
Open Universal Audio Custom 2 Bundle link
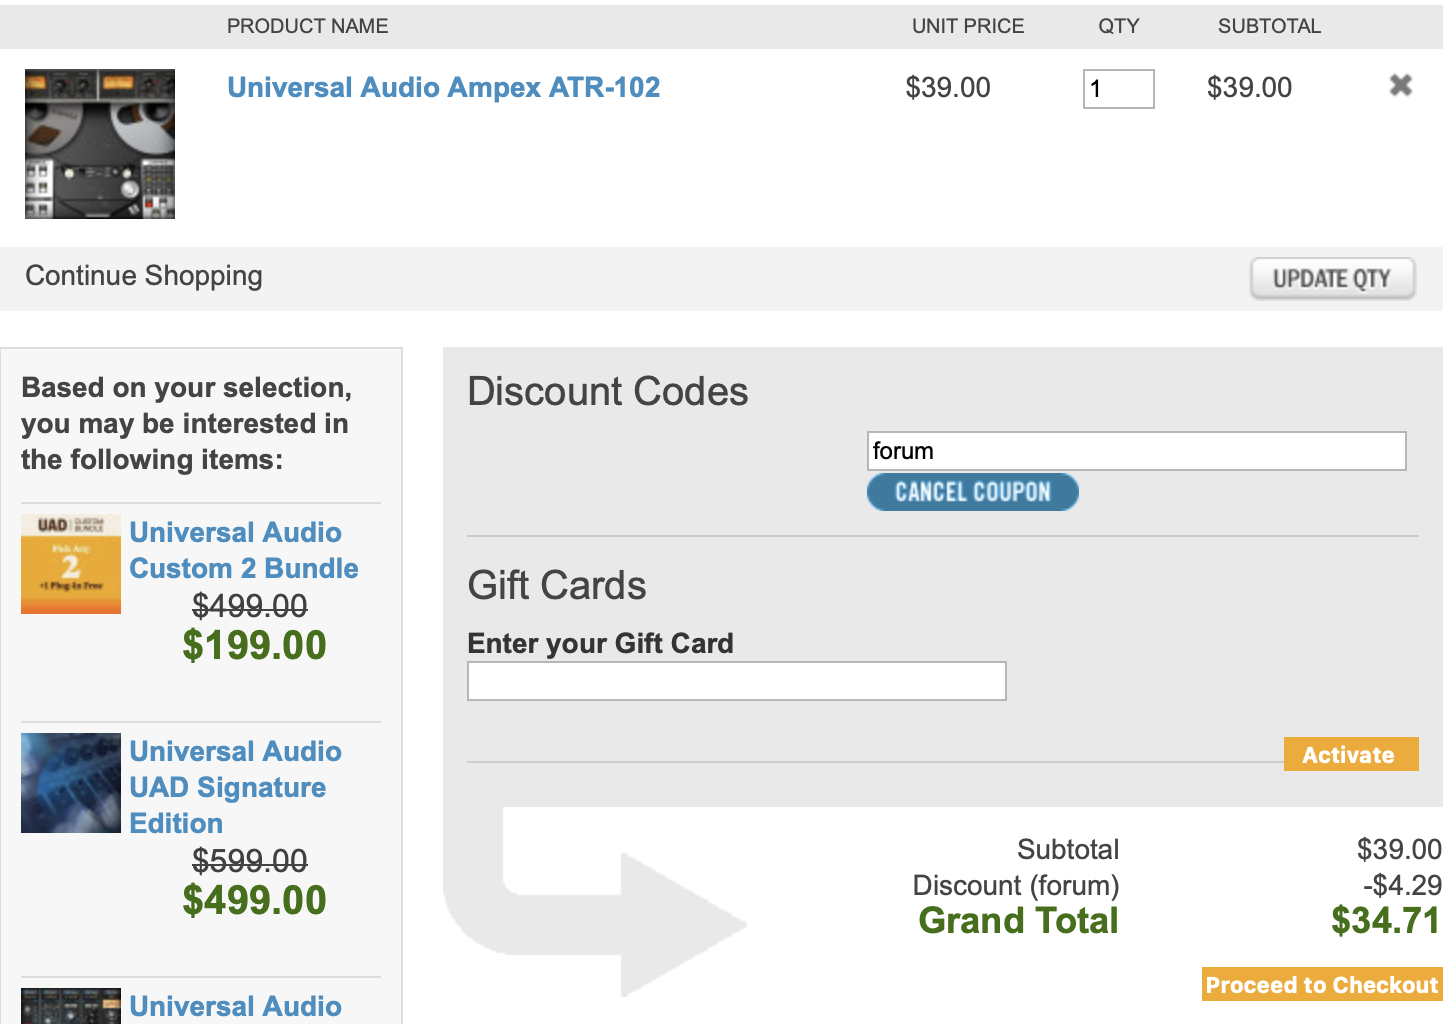[x=244, y=550]
